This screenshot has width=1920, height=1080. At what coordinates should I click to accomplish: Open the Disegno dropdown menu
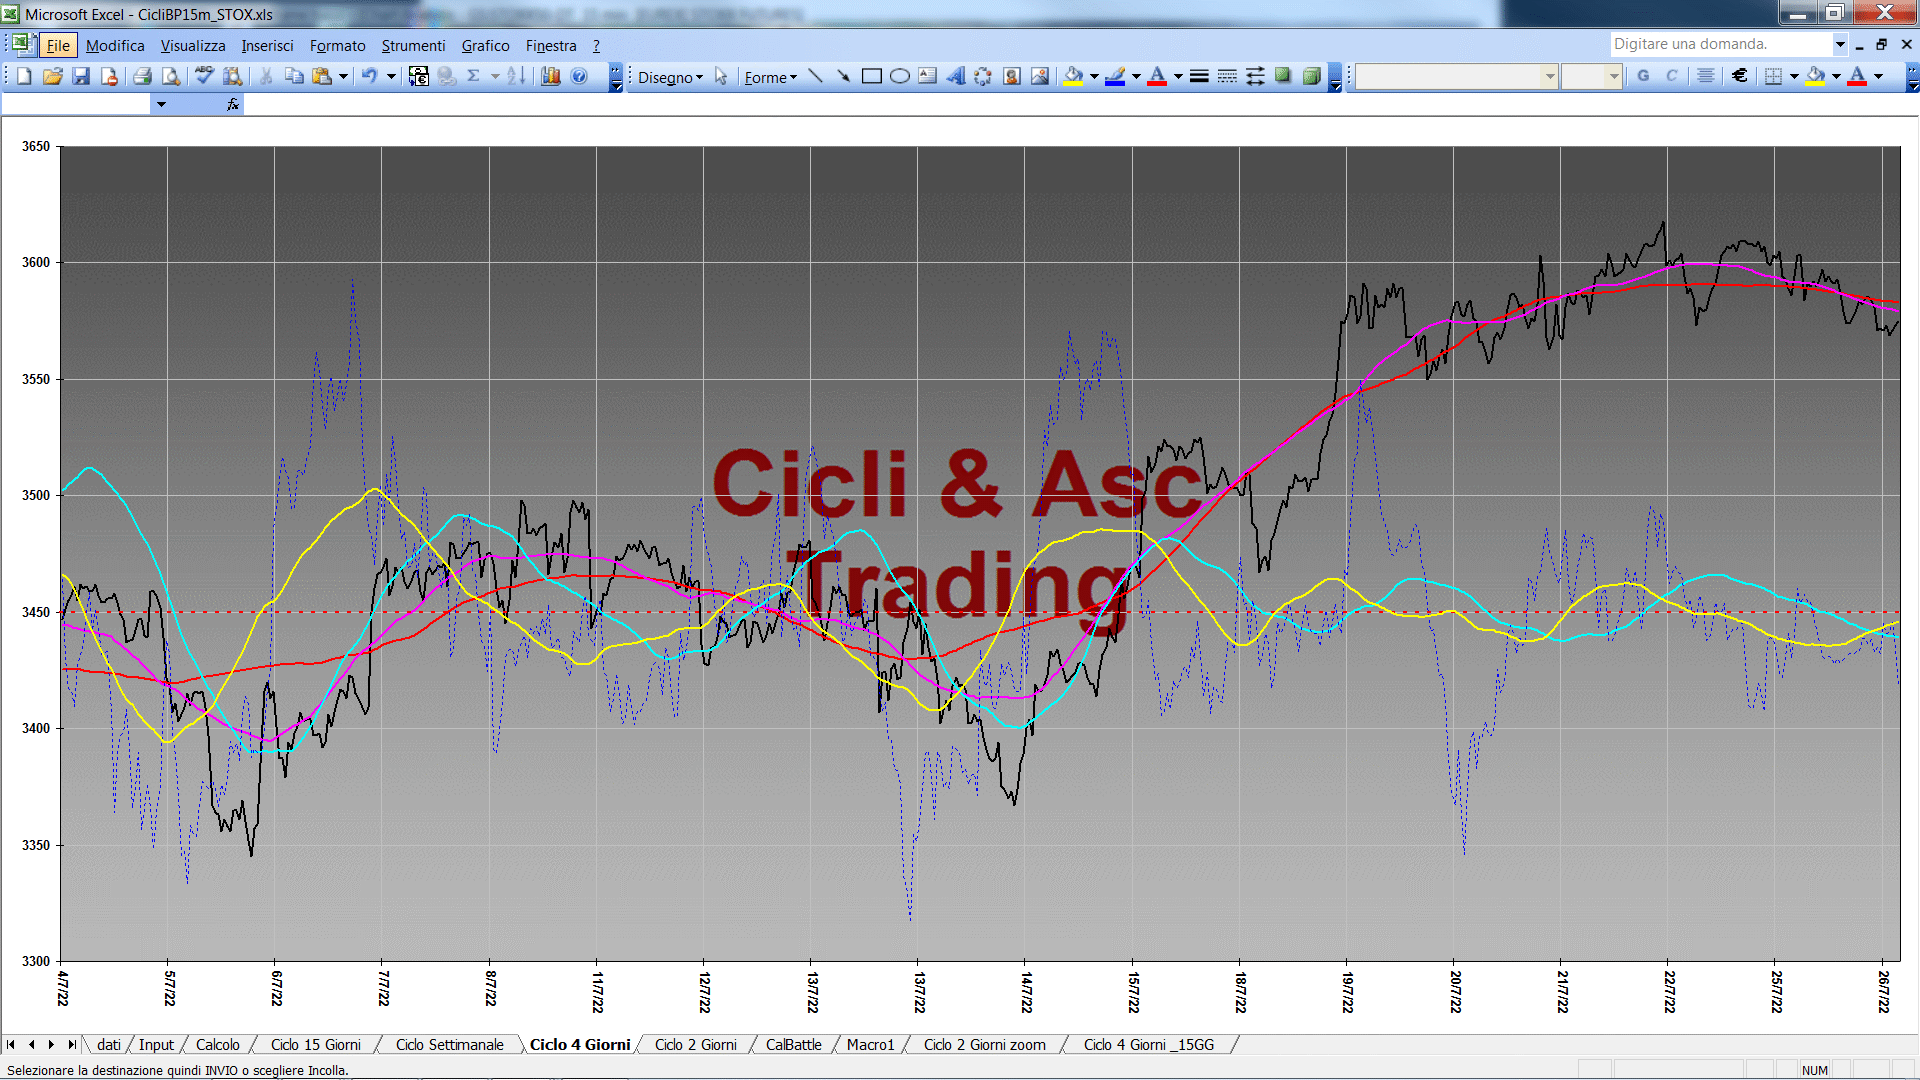point(670,77)
